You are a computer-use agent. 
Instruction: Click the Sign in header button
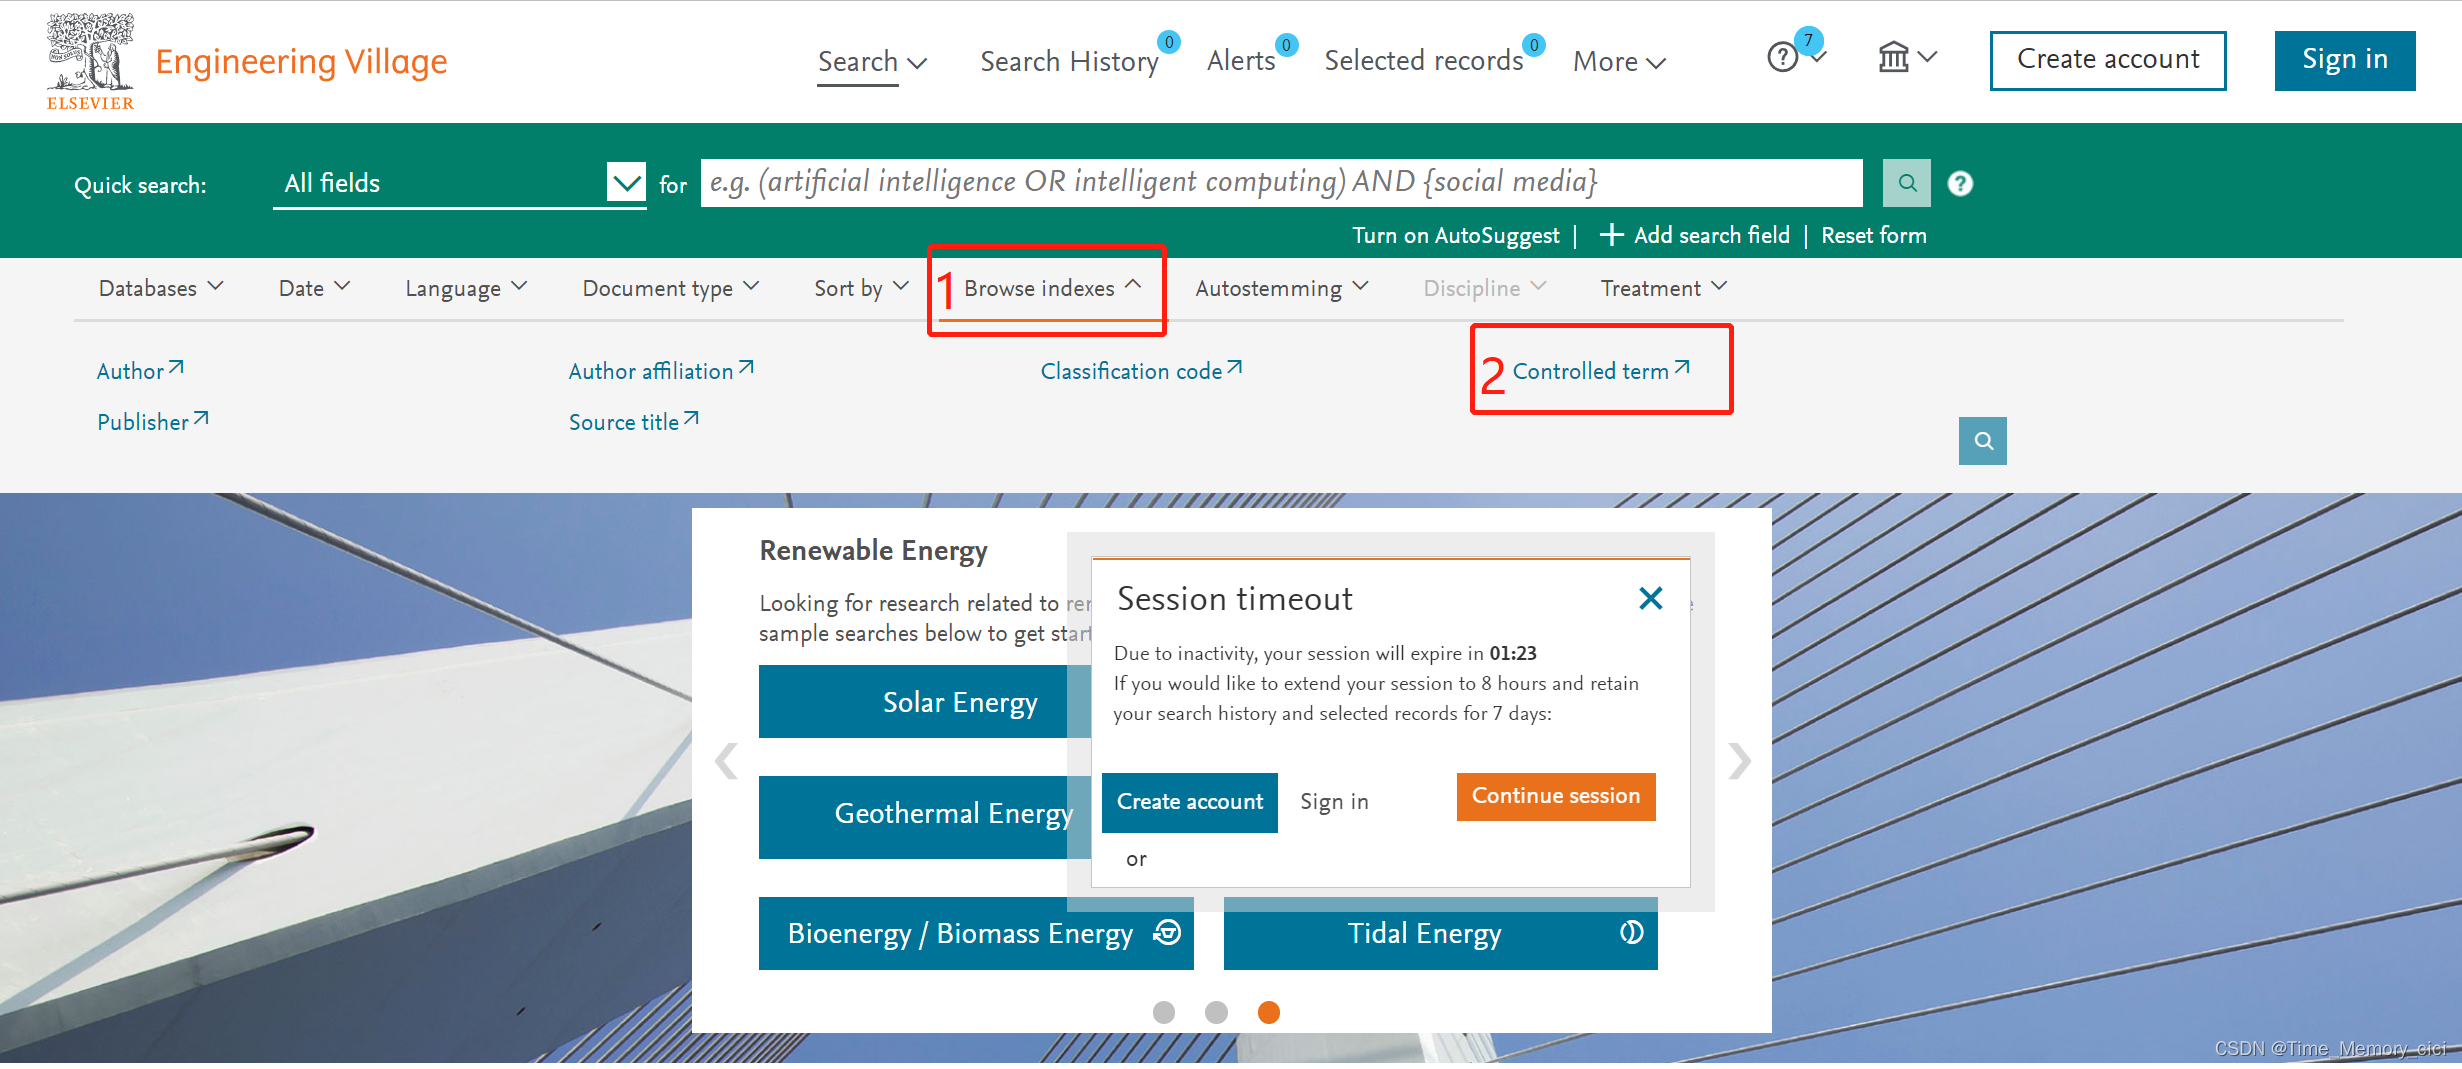(x=2345, y=60)
